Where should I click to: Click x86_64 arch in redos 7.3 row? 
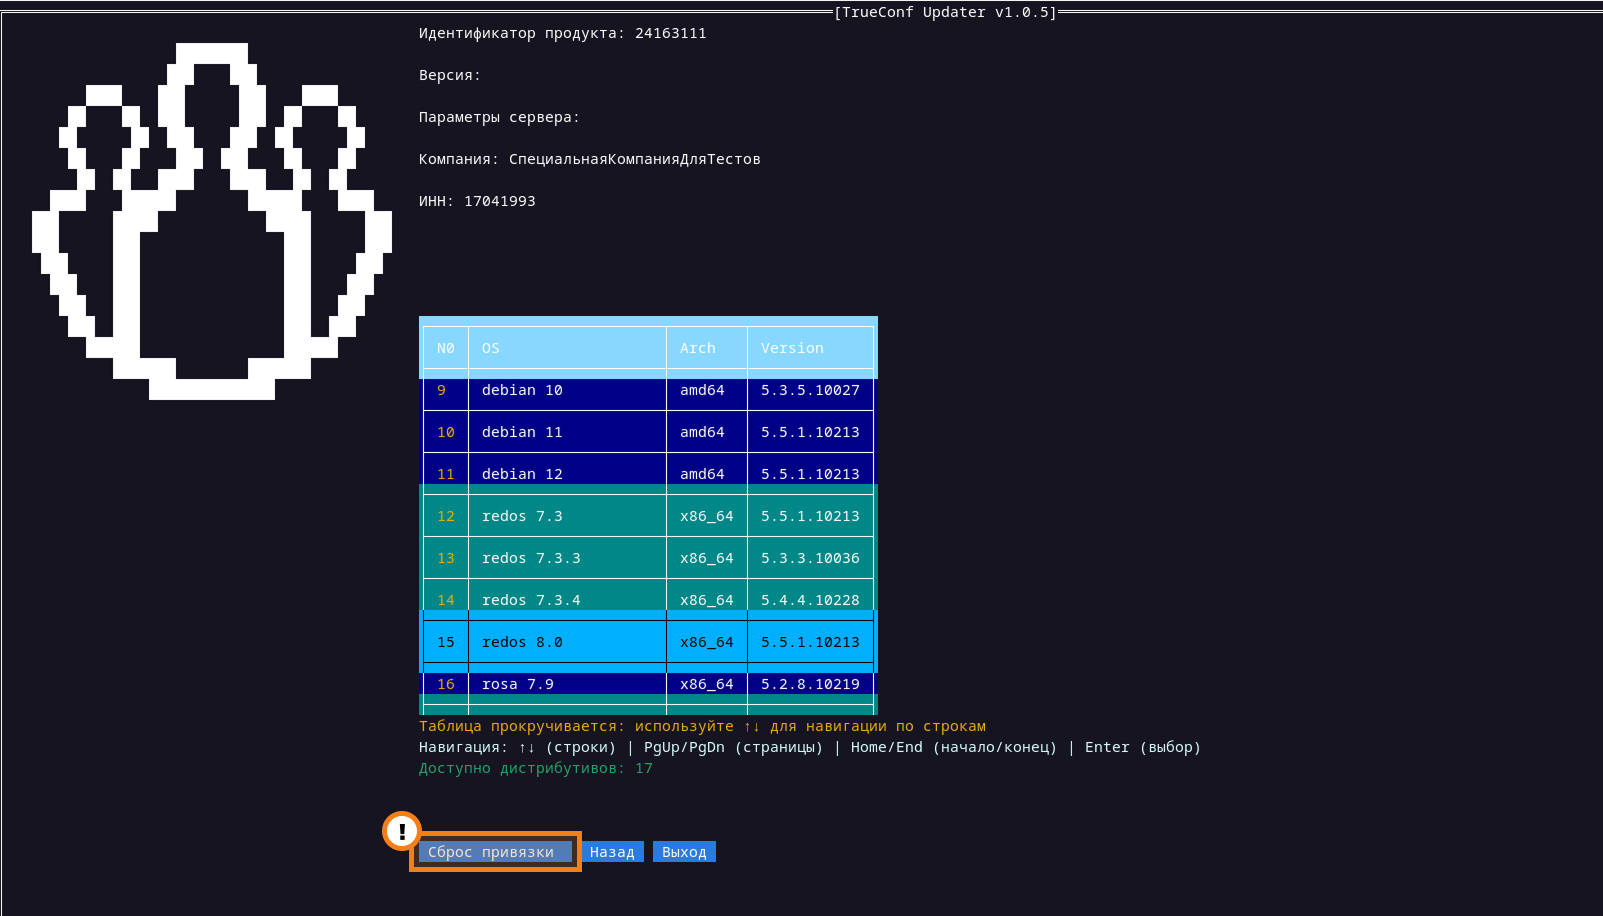point(707,516)
